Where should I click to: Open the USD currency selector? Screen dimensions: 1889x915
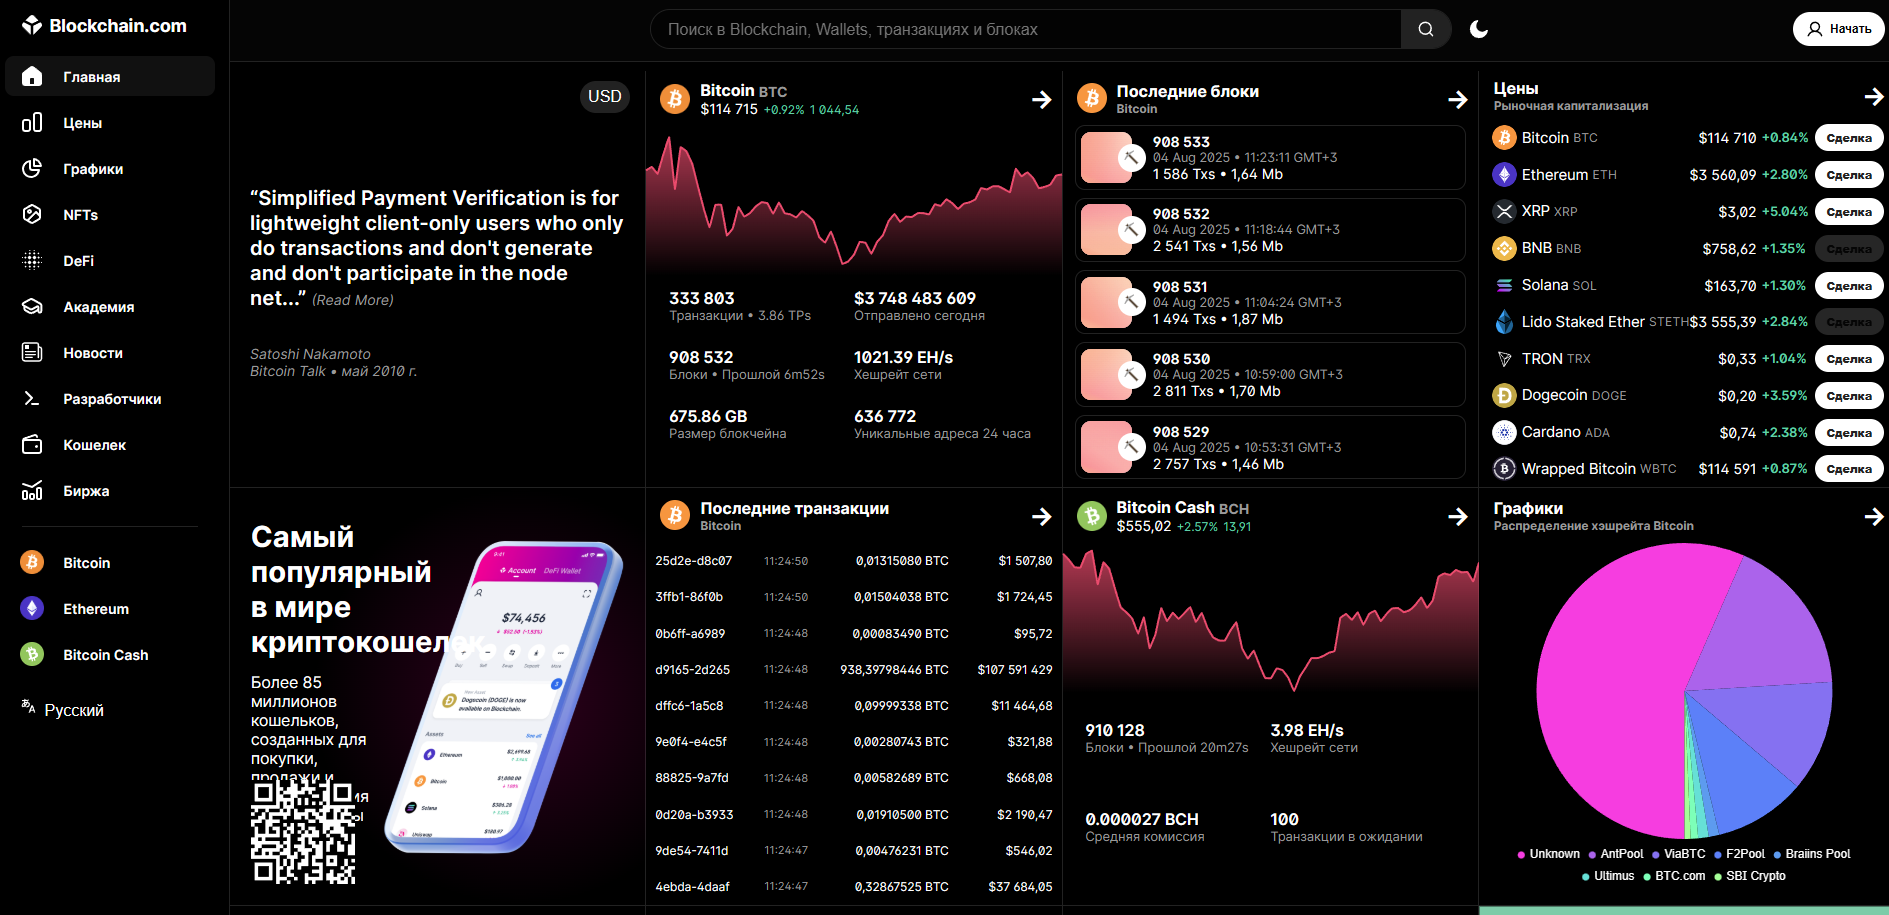[x=605, y=96]
